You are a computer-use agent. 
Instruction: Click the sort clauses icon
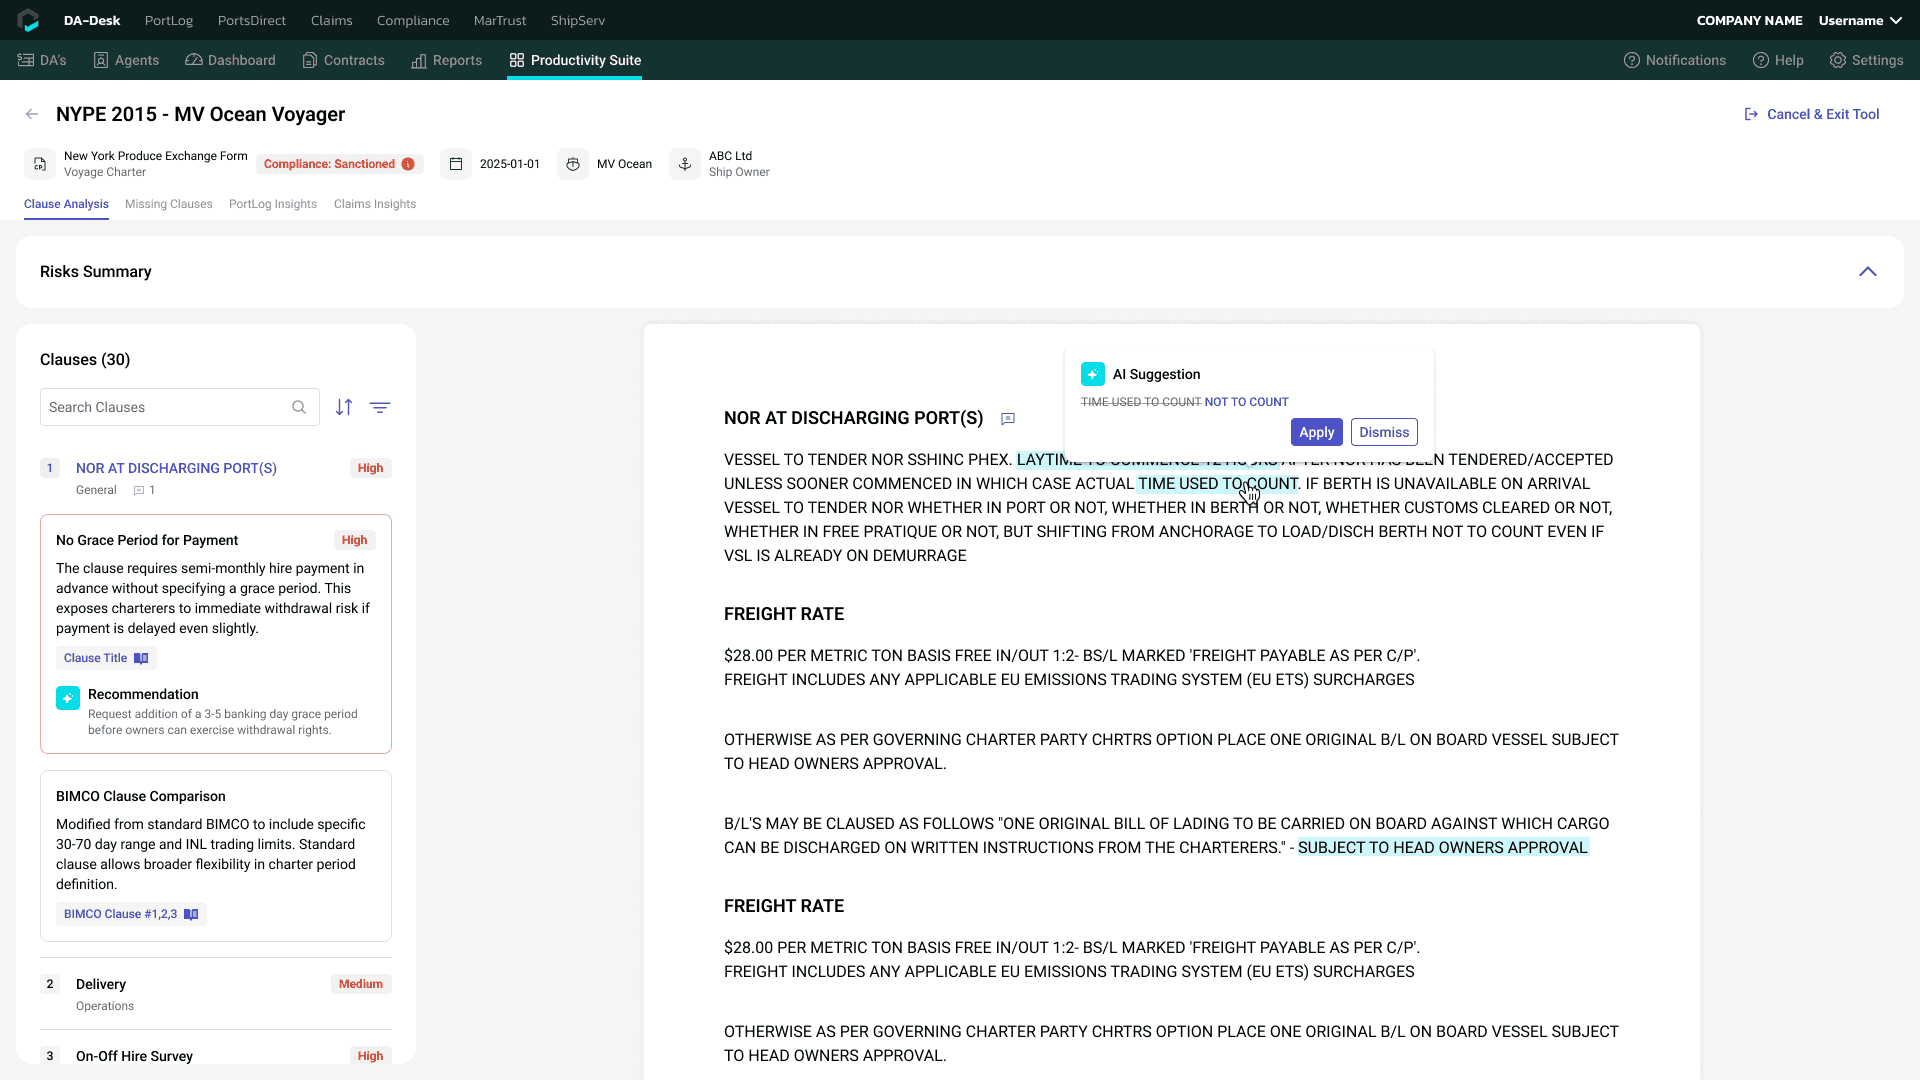(x=344, y=407)
